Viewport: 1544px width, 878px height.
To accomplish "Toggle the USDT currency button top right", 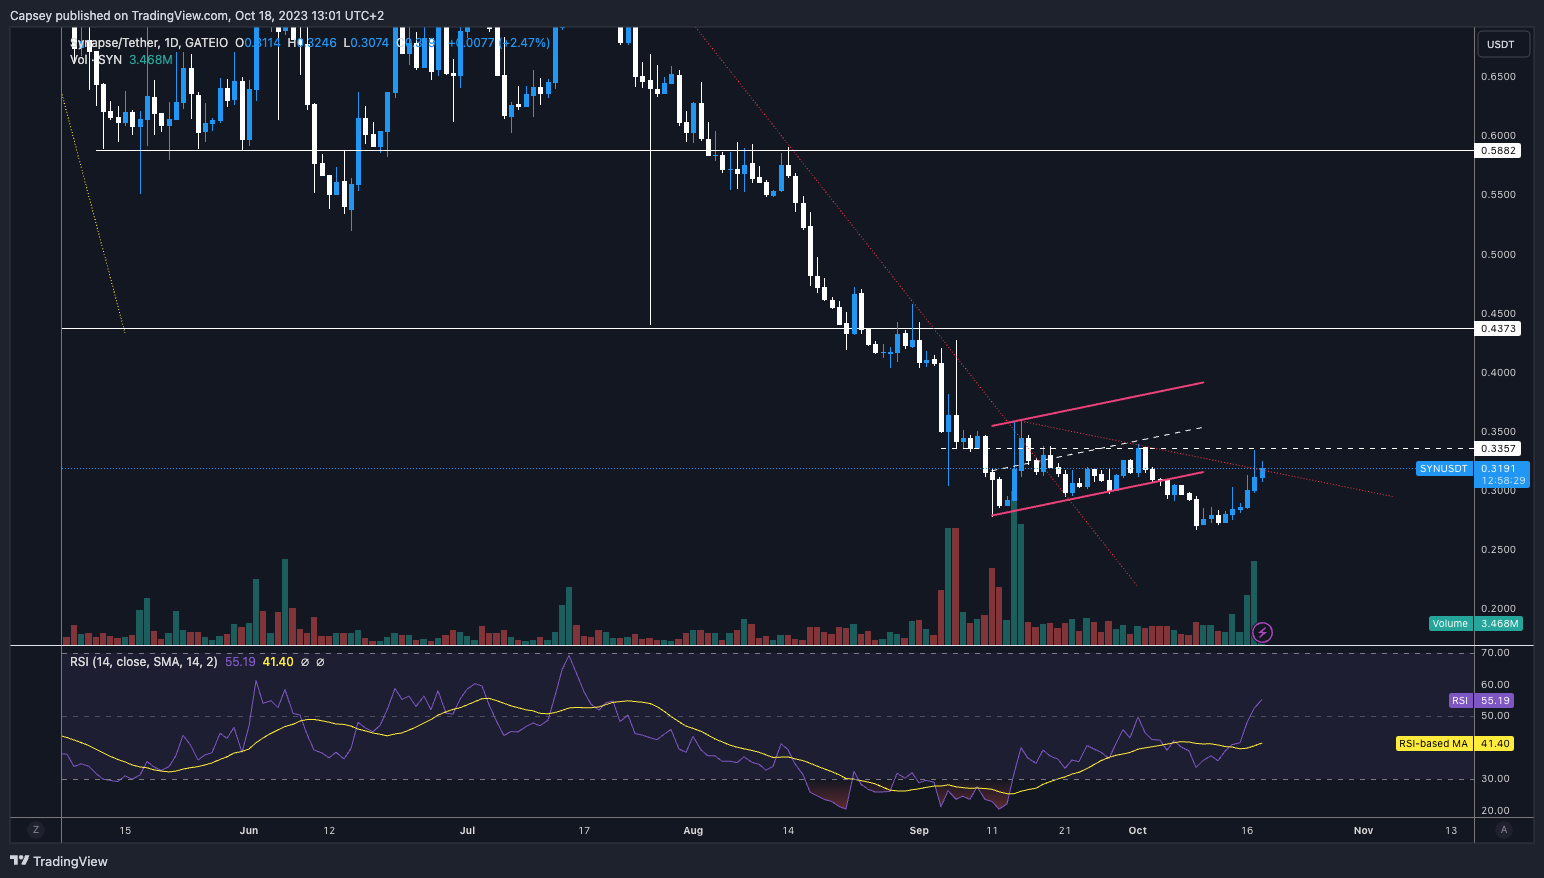I will click(x=1502, y=44).
